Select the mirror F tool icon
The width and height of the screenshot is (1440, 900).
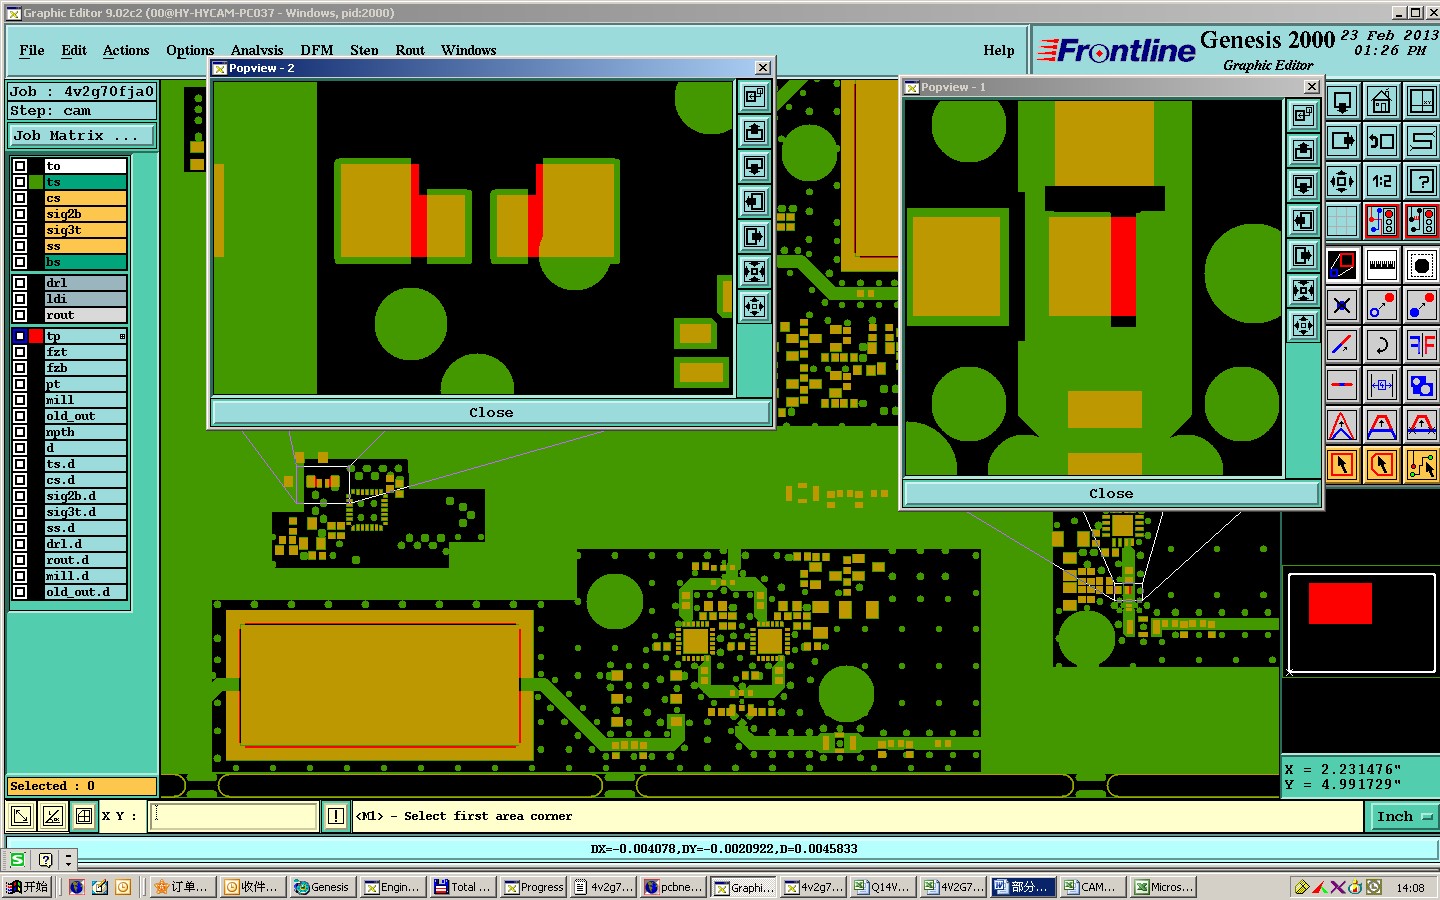[1421, 345]
